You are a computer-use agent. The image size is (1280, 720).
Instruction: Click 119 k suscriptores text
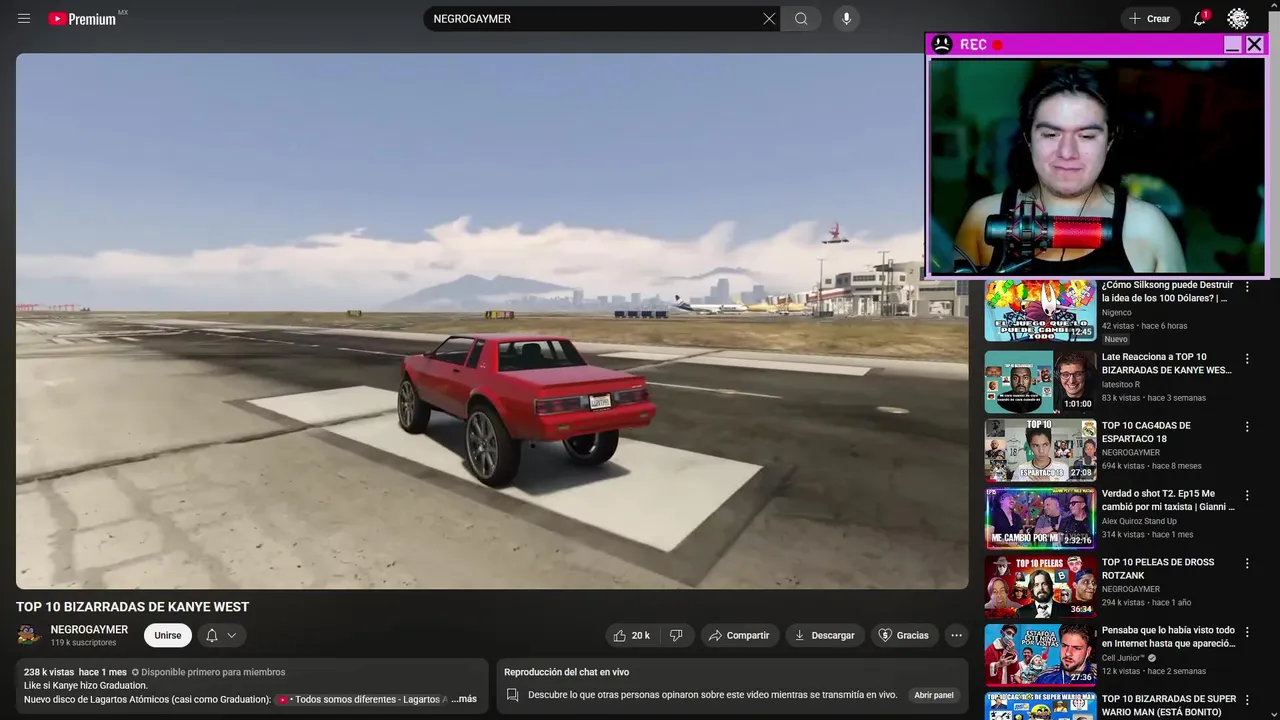tap(83, 643)
